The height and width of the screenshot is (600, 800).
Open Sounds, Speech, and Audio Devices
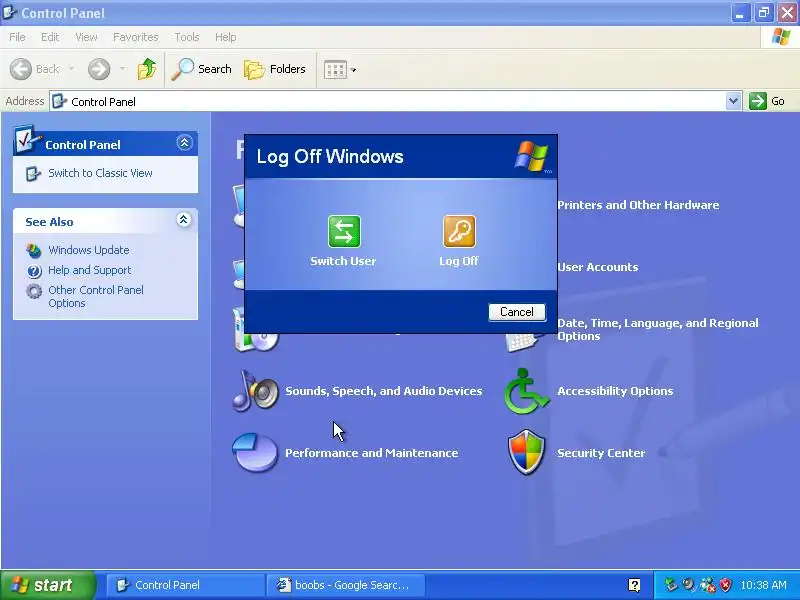tap(384, 391)
